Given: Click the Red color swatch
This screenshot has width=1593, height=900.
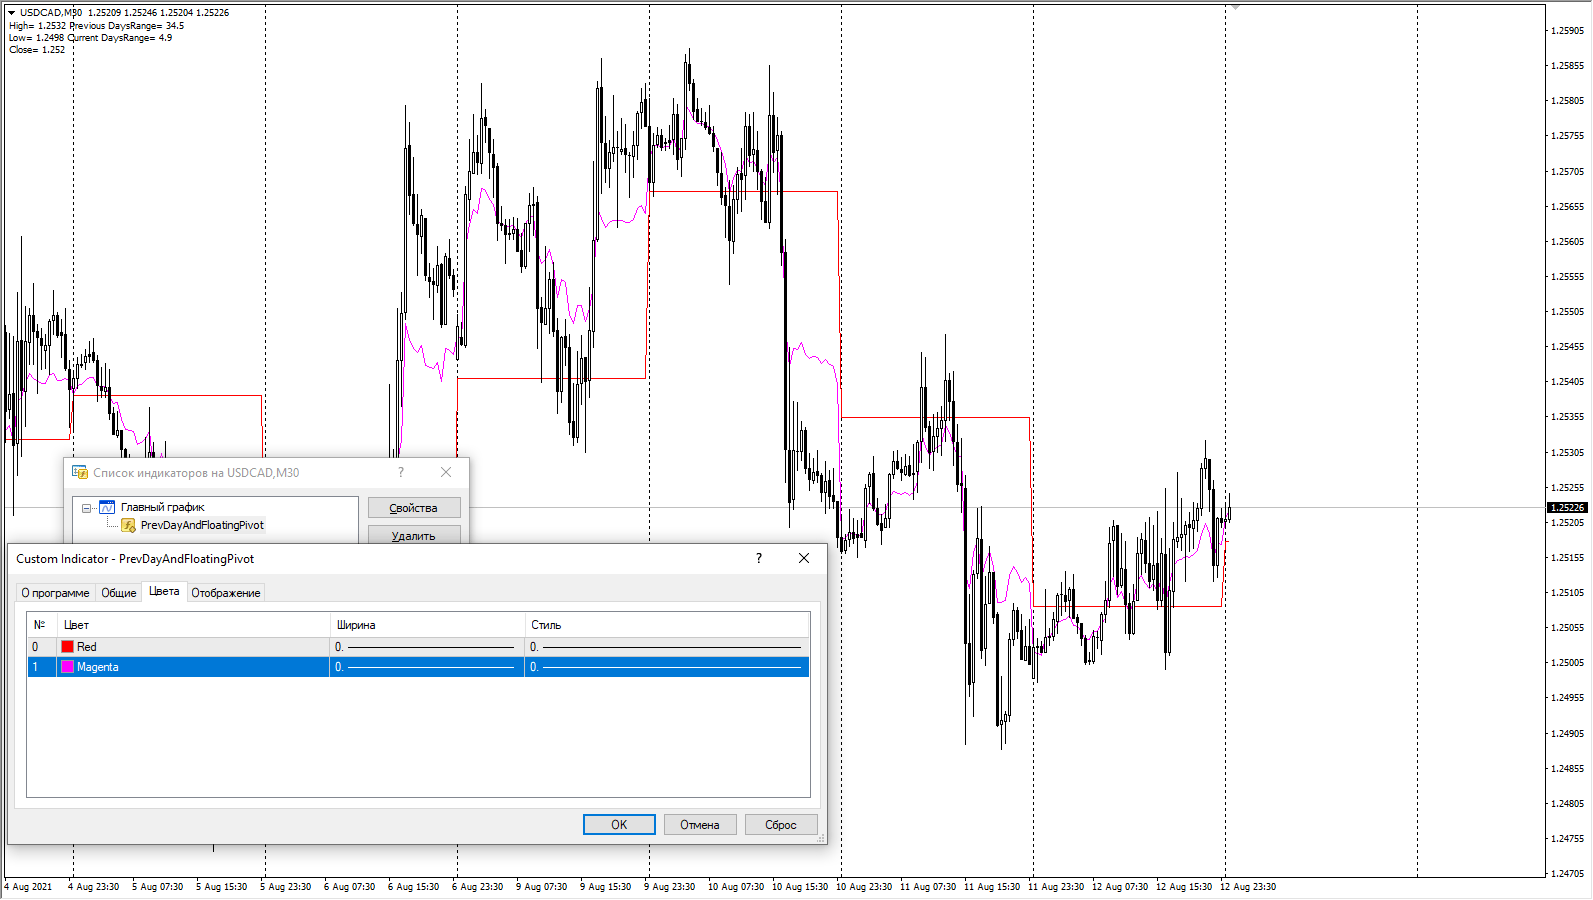Looking at the screenshot, I should pos(68,647).
